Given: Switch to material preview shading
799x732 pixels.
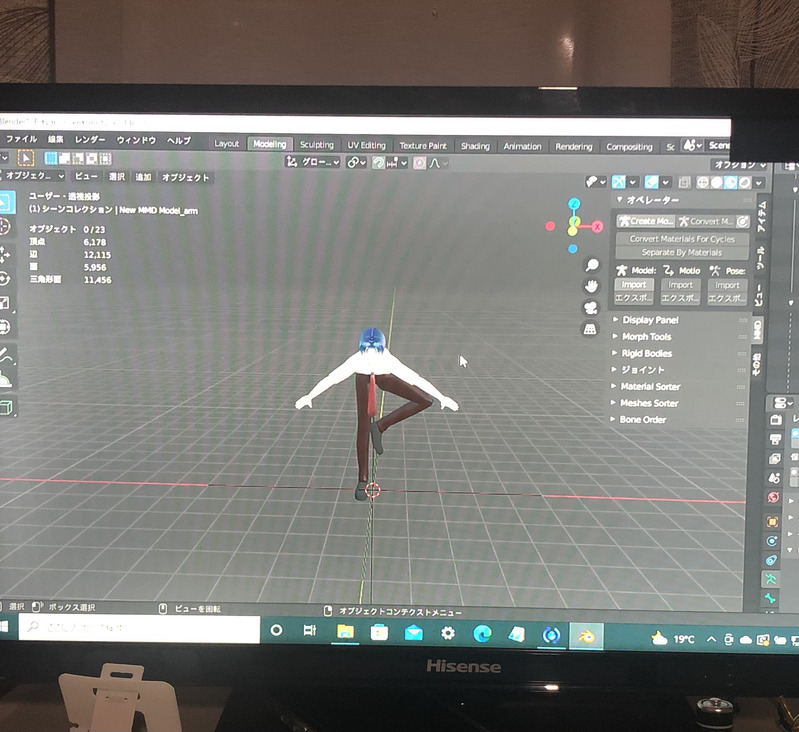Looking at the screenshot, I should pos(730,182).
